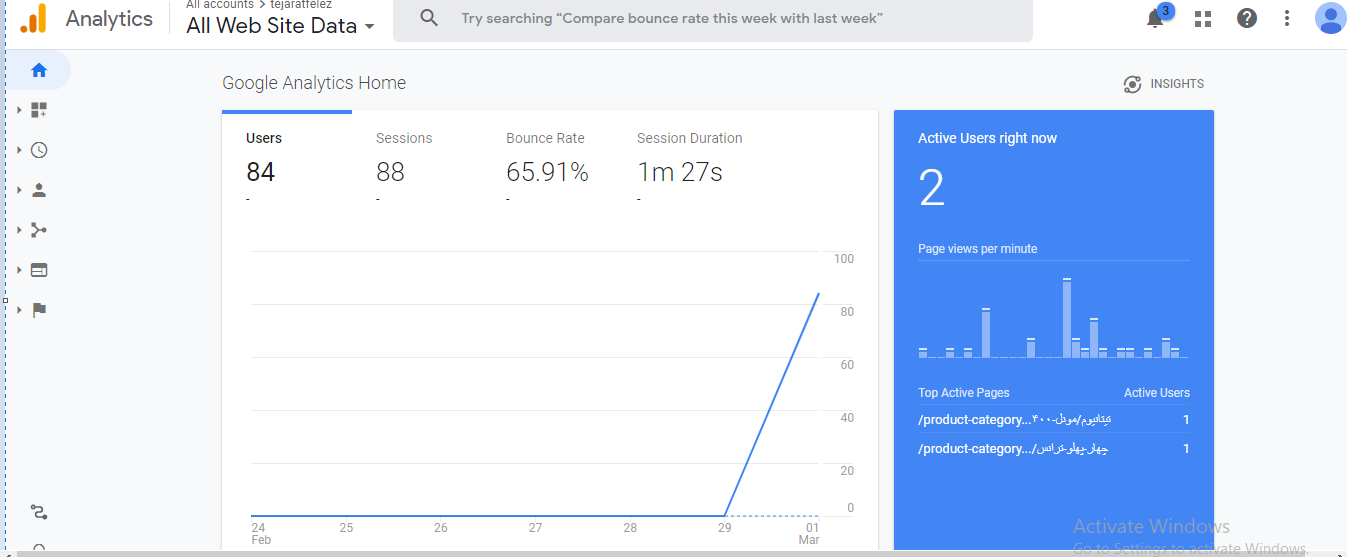The image size is (1347, 557).
Task: Expand the Customization section arrow
Action: [x=19, y=110]
